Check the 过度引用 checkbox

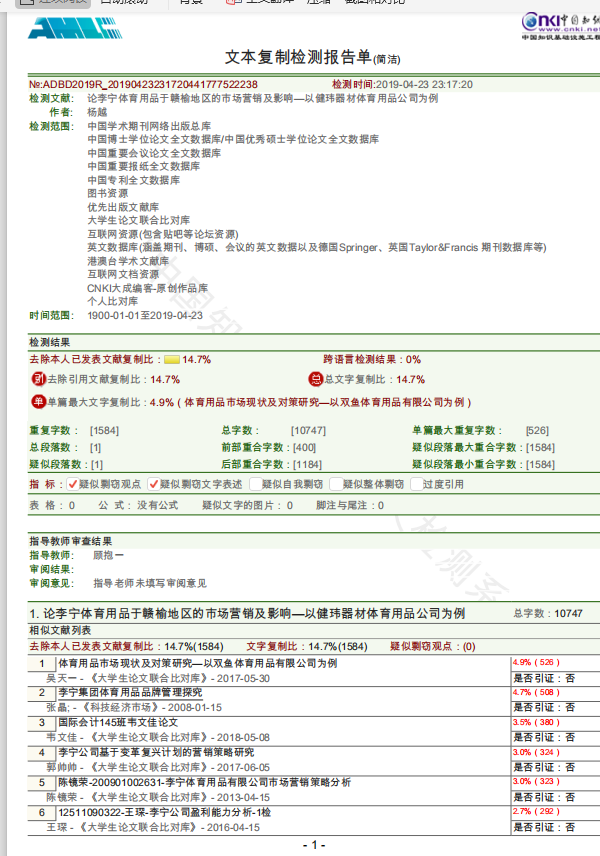417,484
